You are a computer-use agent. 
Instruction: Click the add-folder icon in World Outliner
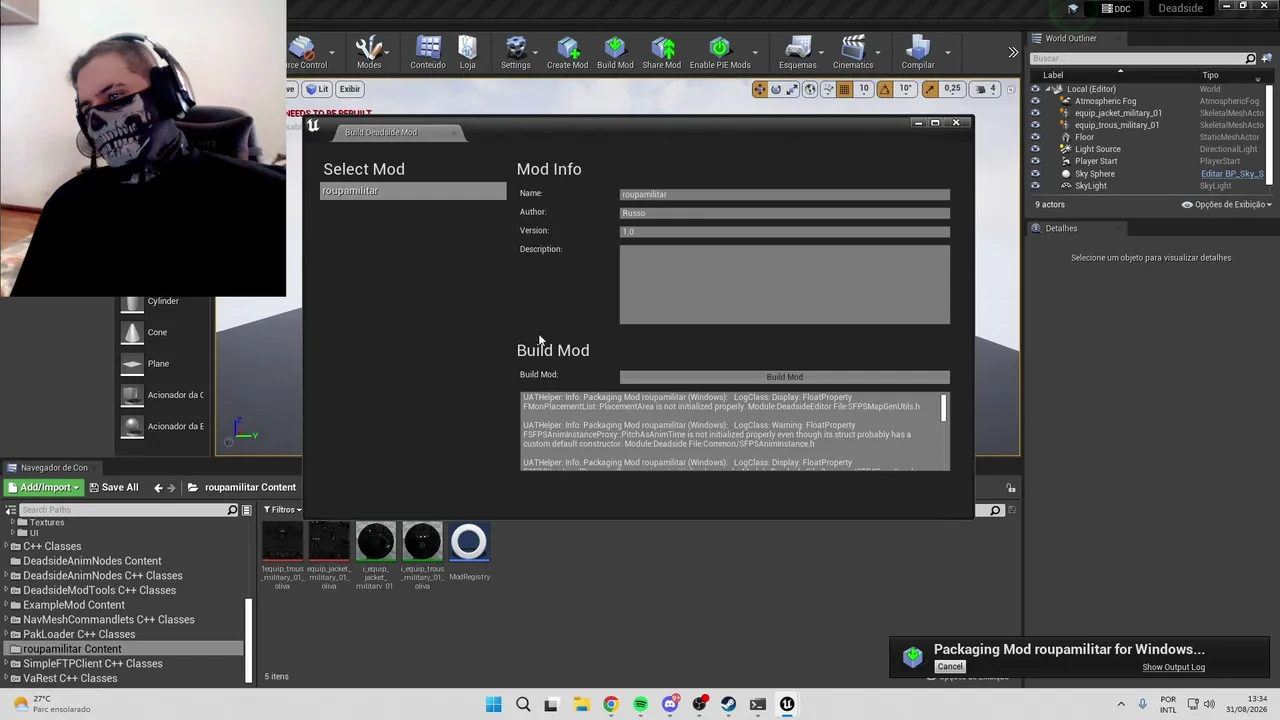pyautogui.click(x=1265, y=59)
